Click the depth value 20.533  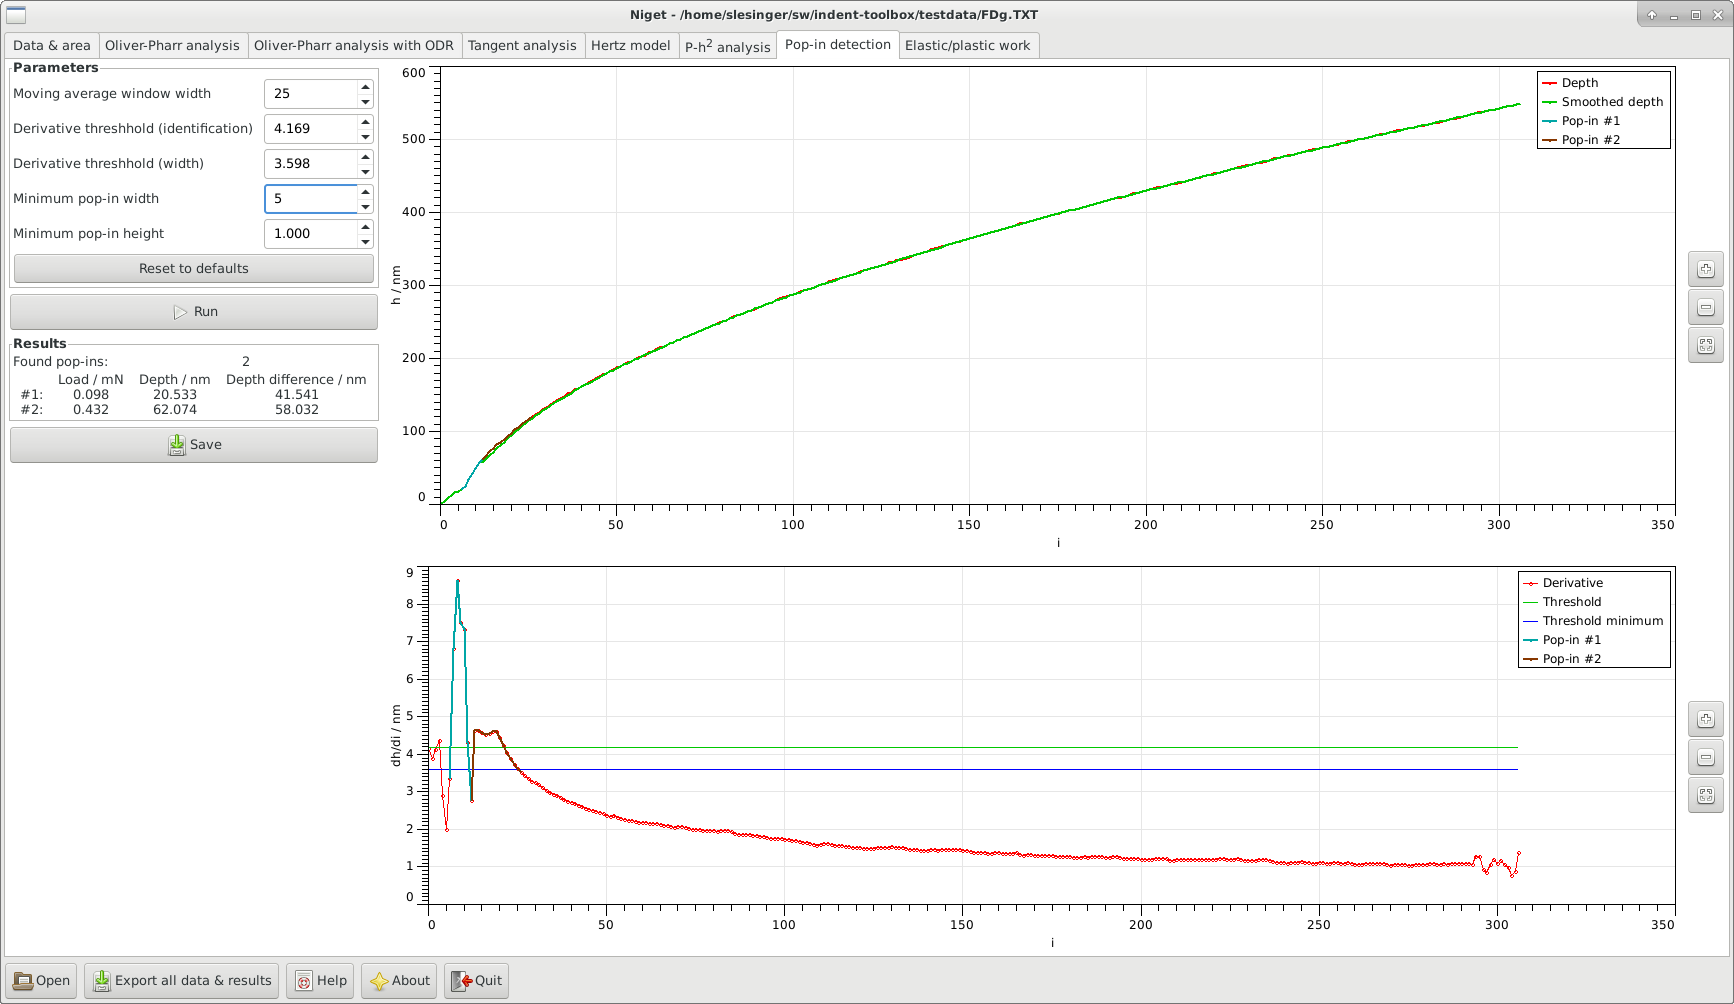[175, 395]
